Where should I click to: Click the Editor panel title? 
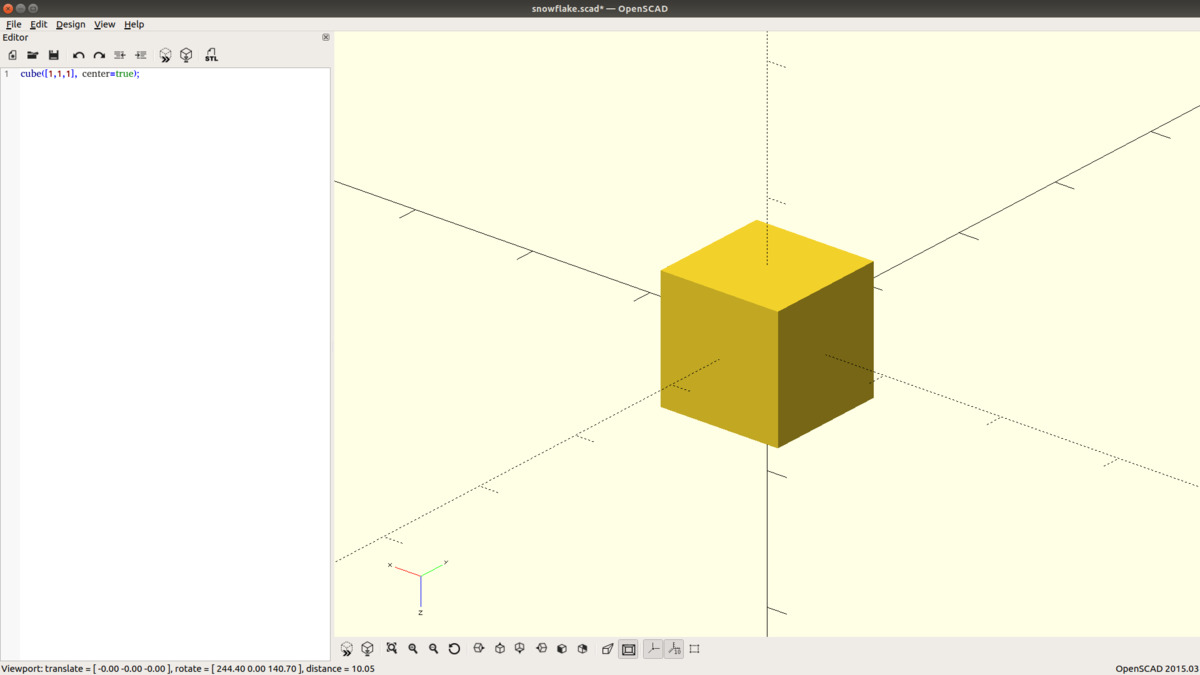pyautogui.click(x=15, y=37)
